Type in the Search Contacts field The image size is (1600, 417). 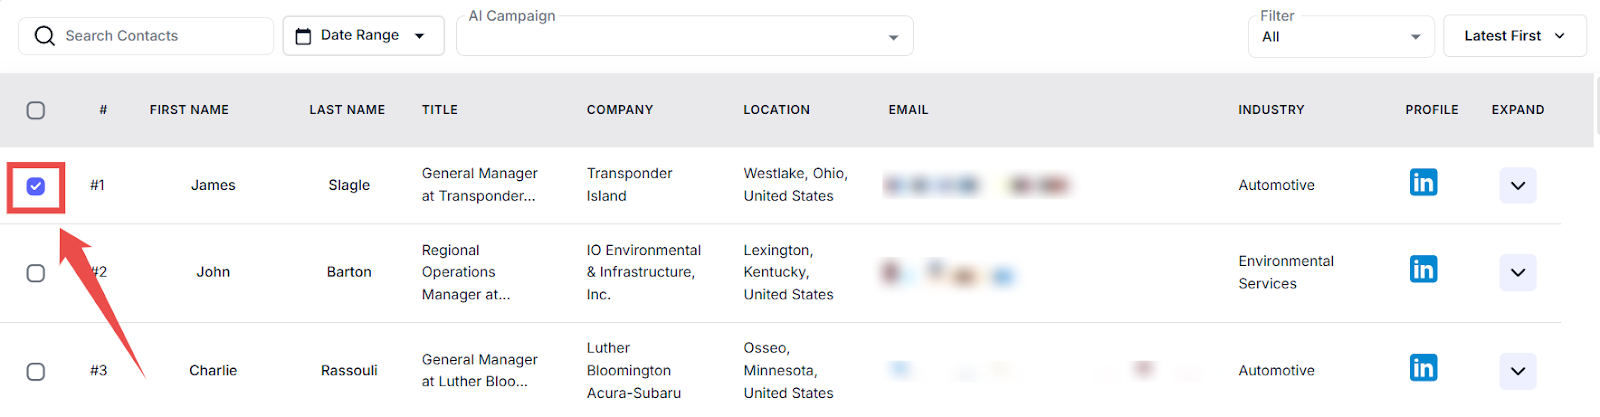pyautogui.click(x=160, y=36)
